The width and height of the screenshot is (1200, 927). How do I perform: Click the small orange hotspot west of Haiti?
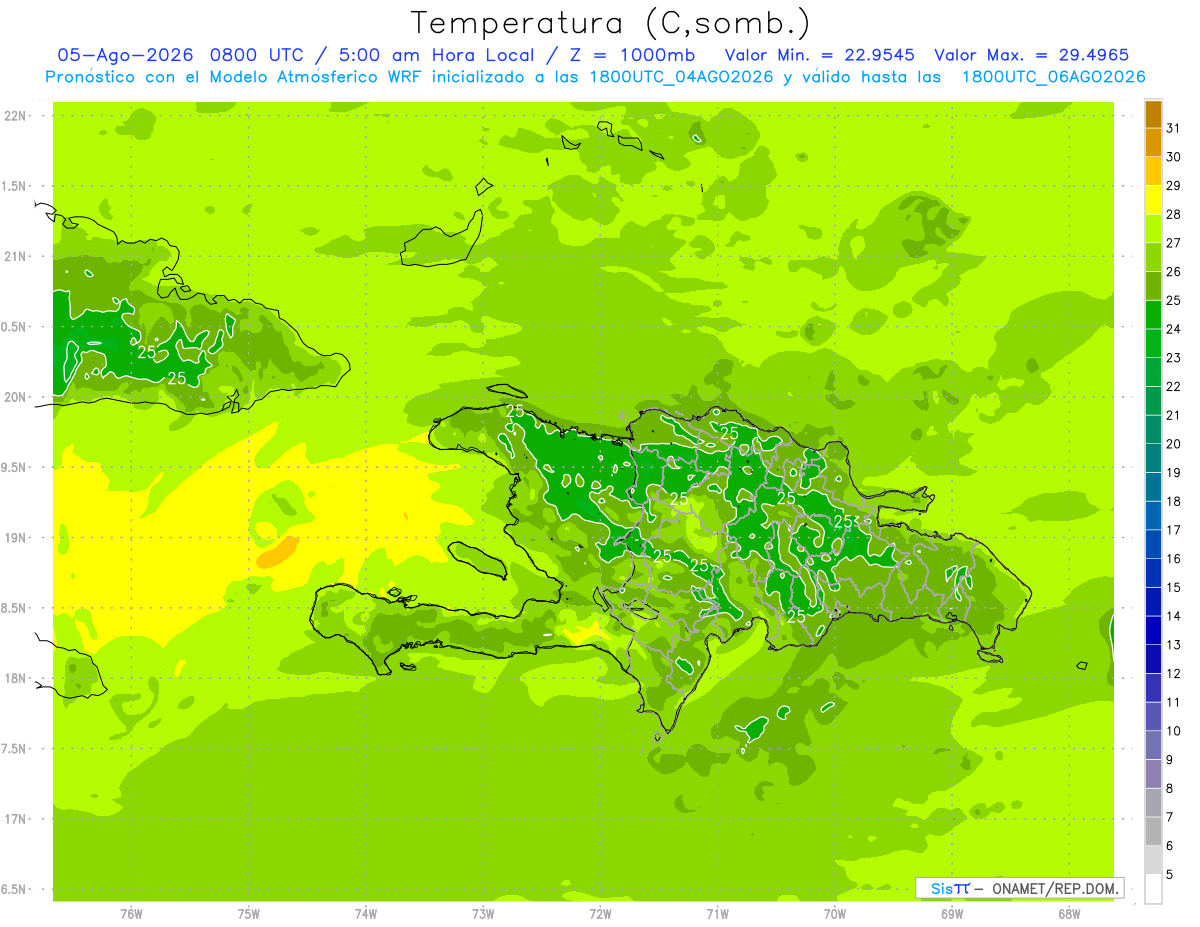(277, 552)
